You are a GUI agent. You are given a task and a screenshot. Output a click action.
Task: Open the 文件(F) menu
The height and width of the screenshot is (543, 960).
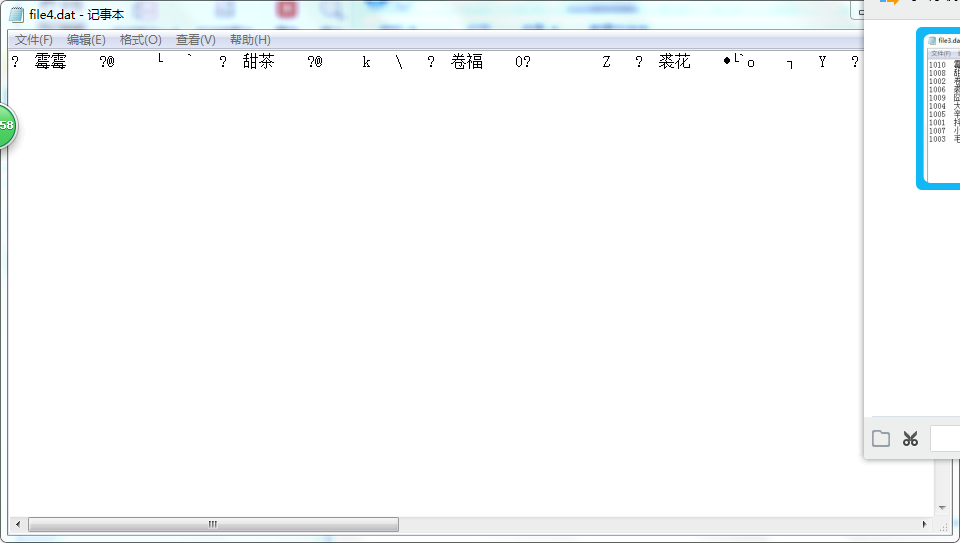point(34,40)
